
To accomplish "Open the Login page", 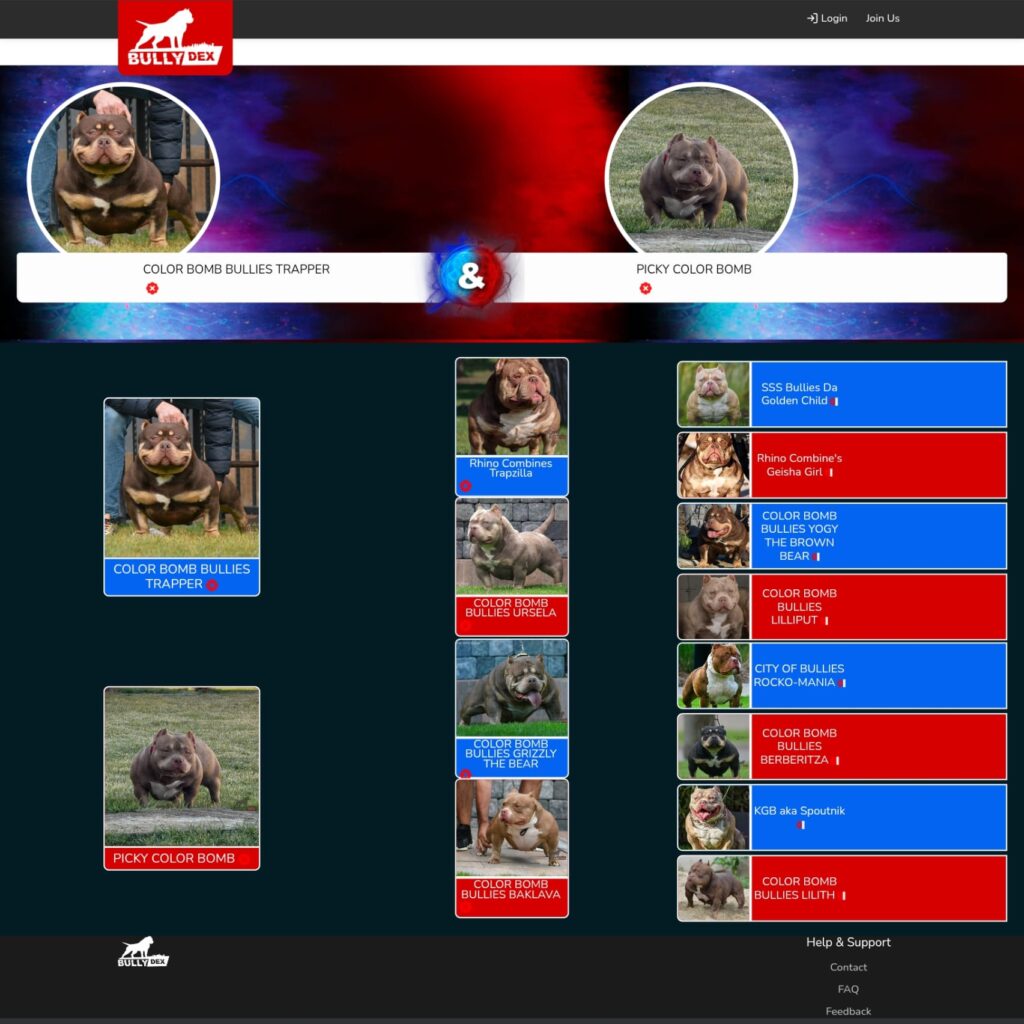I will coord(827,18).
